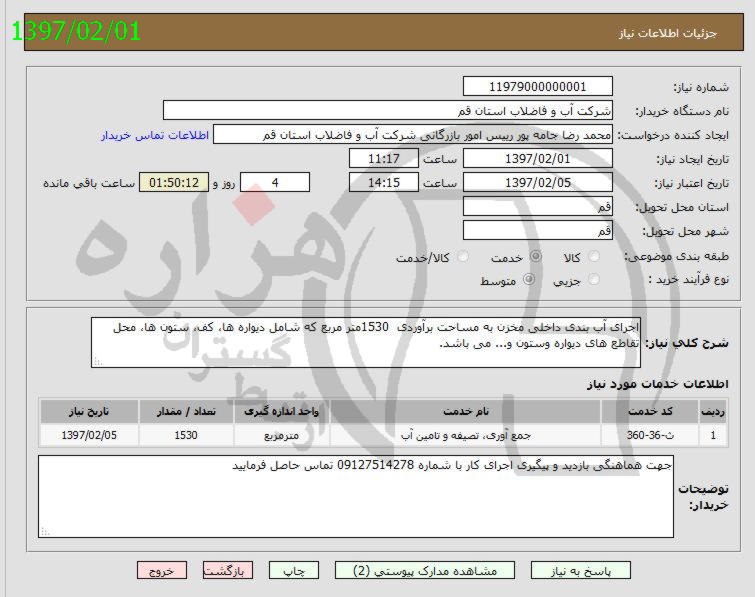Screen dimensions: 755x597
Task: Click creation time field 11:17
Action: click(x=384, y=158)
